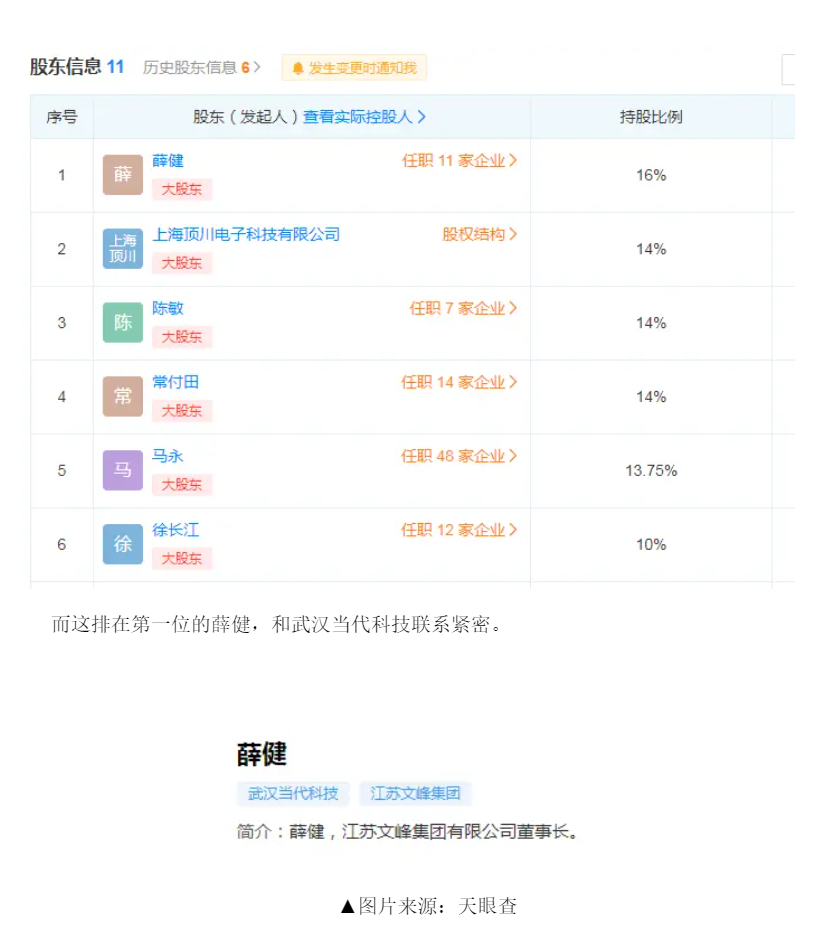Image resolution: width=815 pixels, height=938 pixels.
Task: Open 上海顶川电子科技有限公司 company link
Action: (x=246, y=235)
